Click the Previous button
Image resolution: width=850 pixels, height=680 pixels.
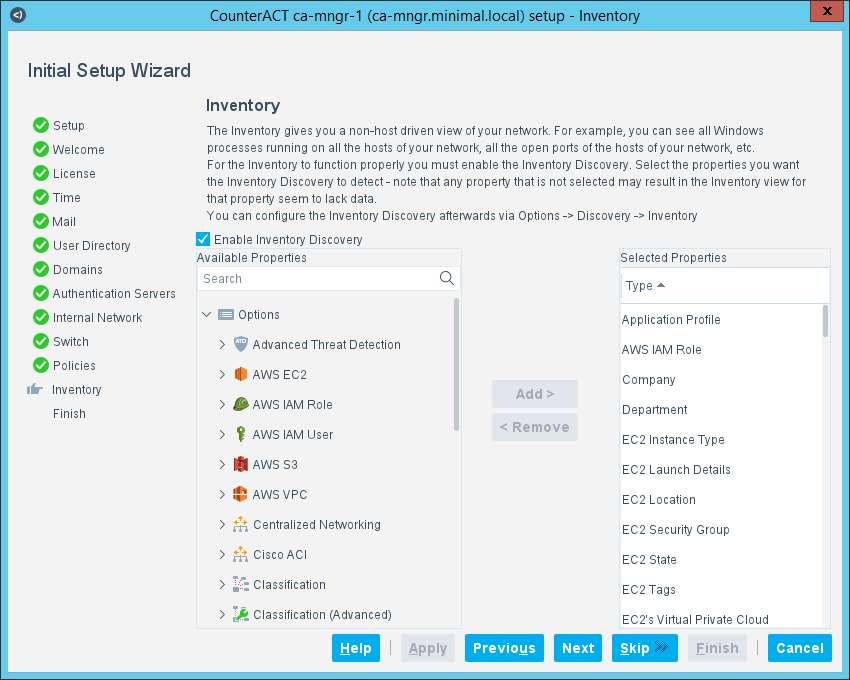coord(504,648)
